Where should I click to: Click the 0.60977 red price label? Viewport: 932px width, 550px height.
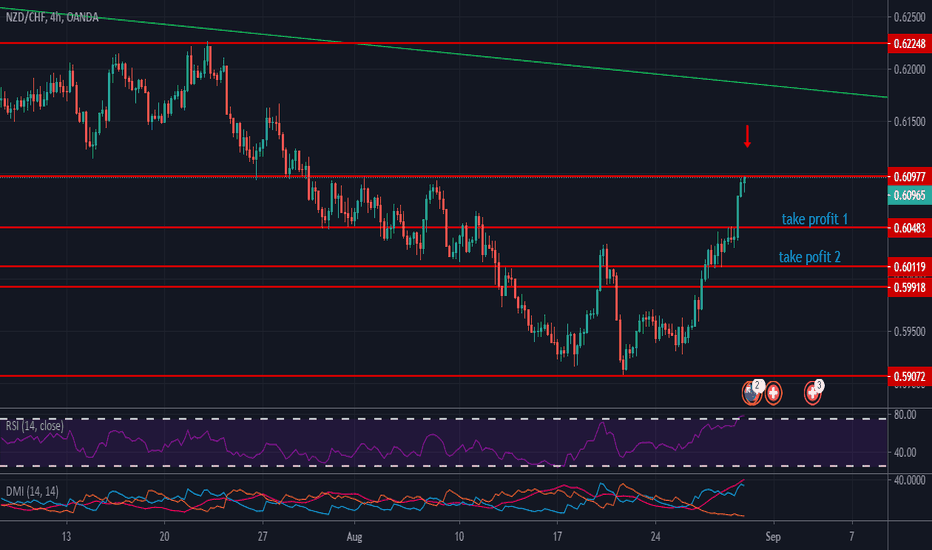point(909,177)
